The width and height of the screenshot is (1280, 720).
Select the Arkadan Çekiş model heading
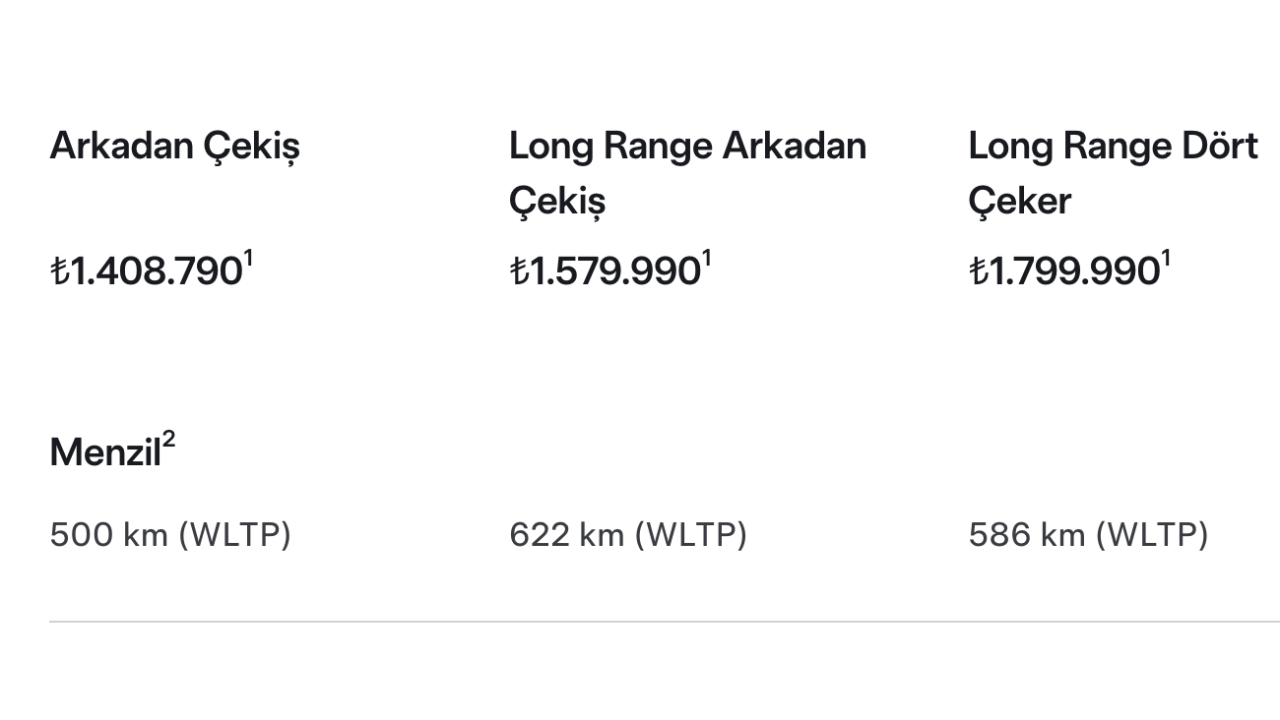point(175,149)
